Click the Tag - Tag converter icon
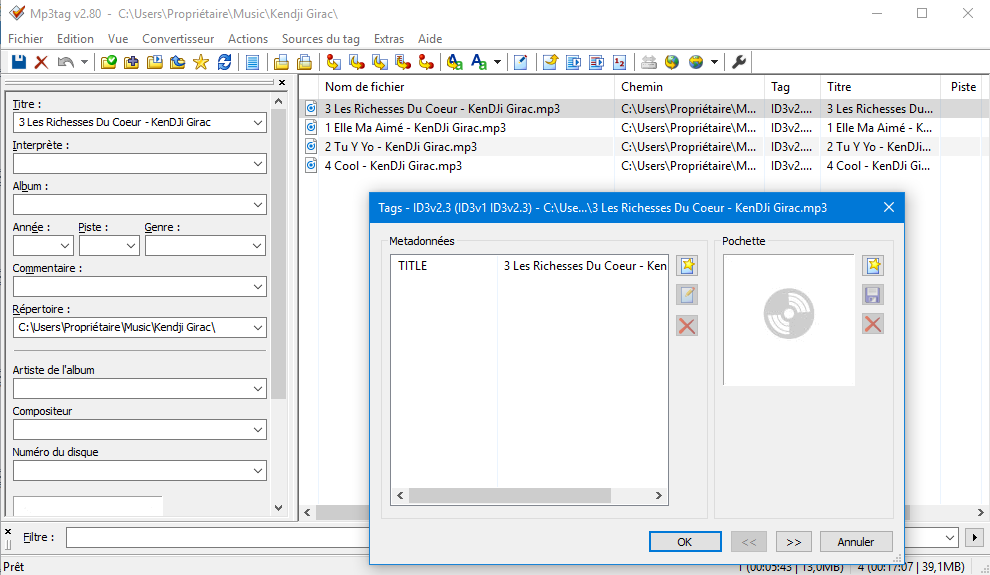The image size is (990, 575). 426,62
